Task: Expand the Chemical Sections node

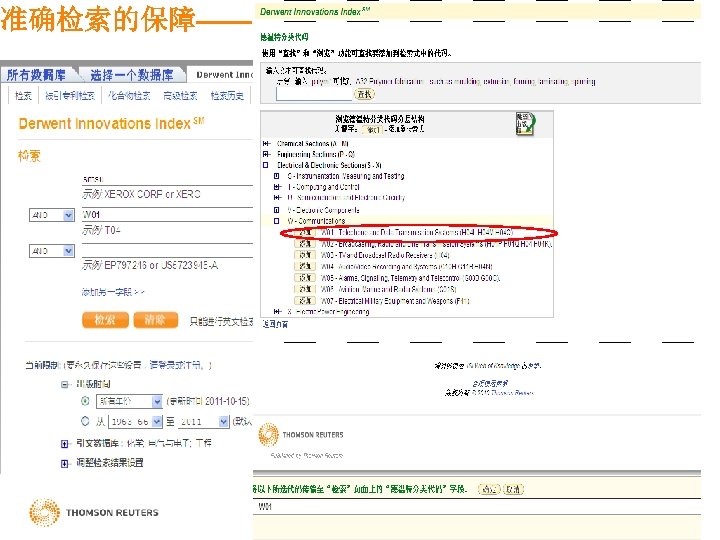Action: [x=266, y=143]
